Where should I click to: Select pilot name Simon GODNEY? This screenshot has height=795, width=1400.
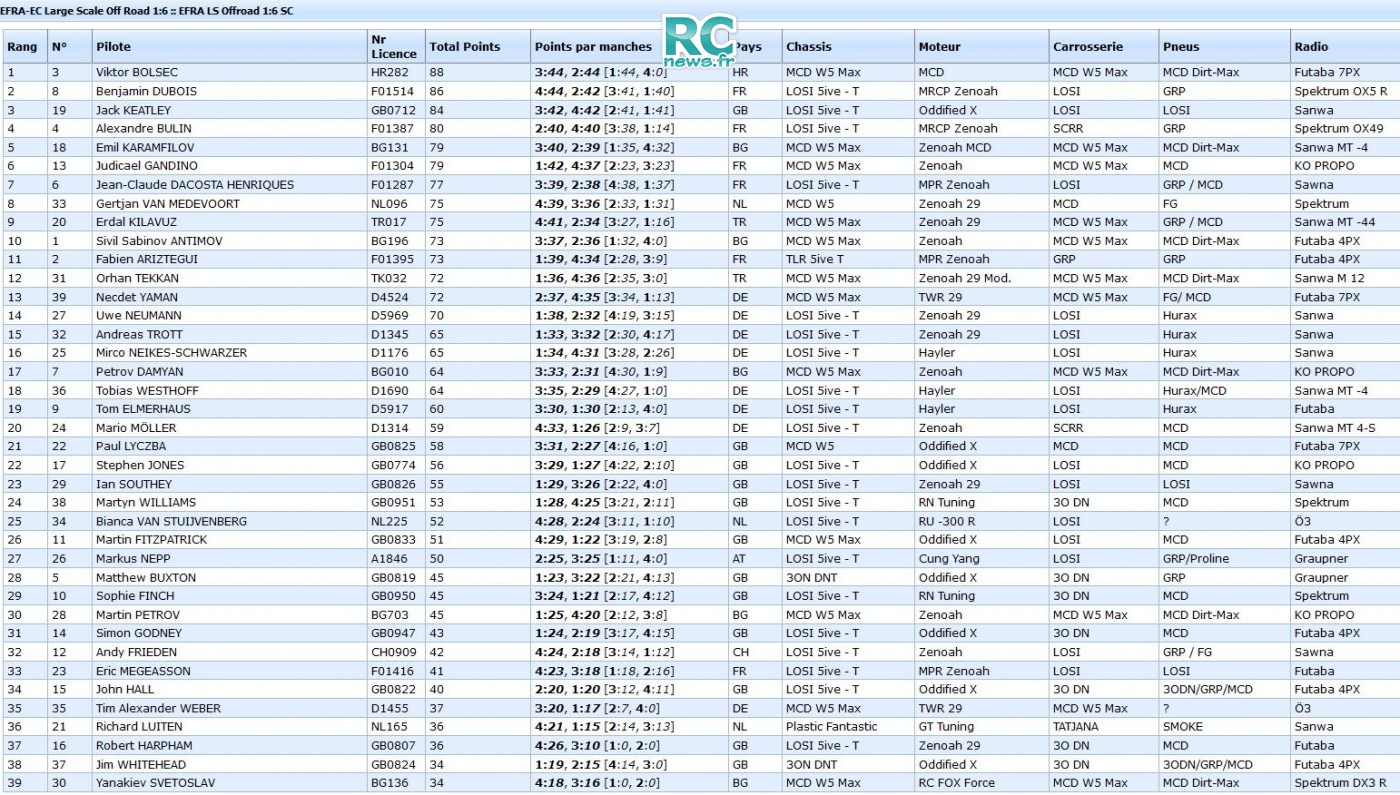(x=139, y=633)
